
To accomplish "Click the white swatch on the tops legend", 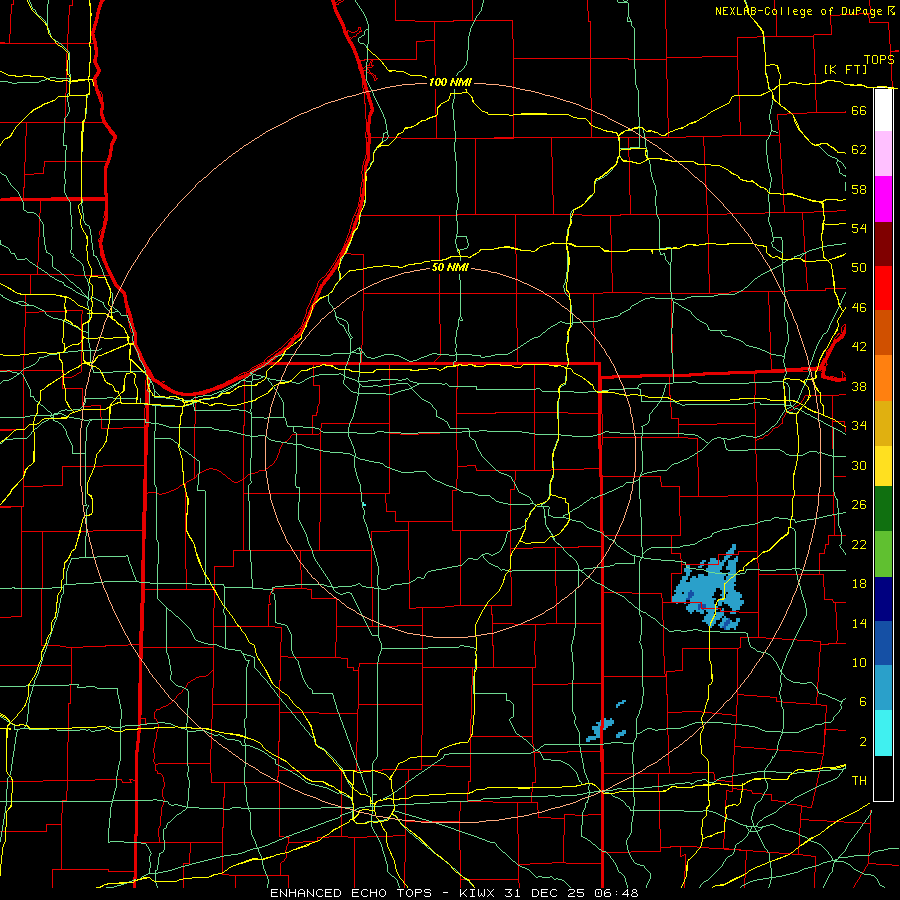I will (x=883, y=110).
